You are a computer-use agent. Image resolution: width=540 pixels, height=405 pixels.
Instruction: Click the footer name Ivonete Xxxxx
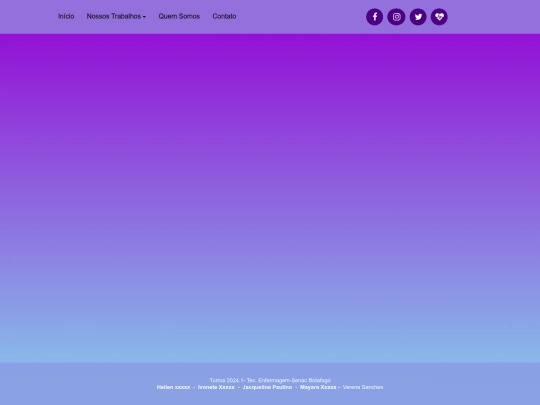pos(216,387)
